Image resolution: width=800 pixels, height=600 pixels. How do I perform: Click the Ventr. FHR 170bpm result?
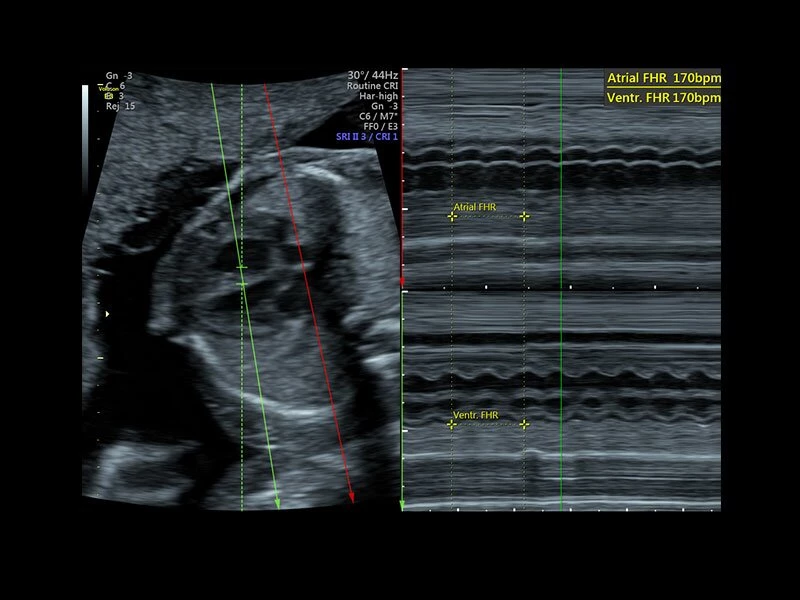pyautogui.click(x=663, y=97)
